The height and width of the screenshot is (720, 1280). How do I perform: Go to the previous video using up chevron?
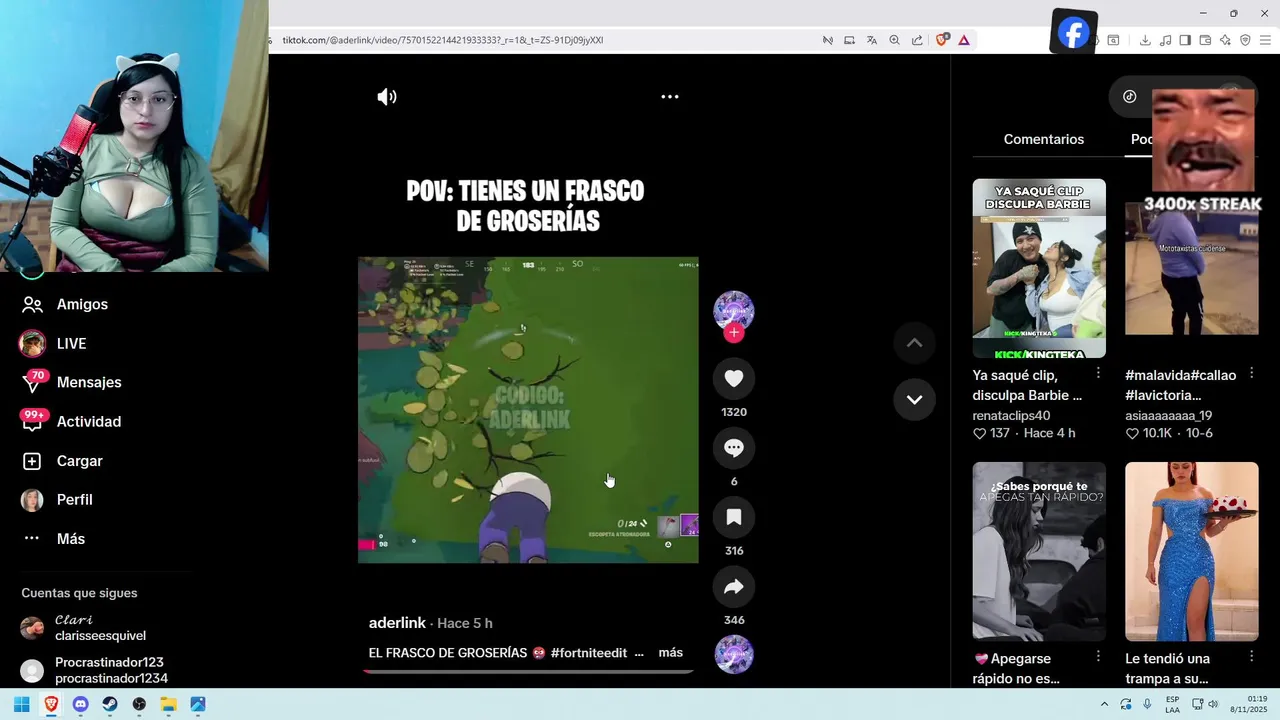pos(914,343)
